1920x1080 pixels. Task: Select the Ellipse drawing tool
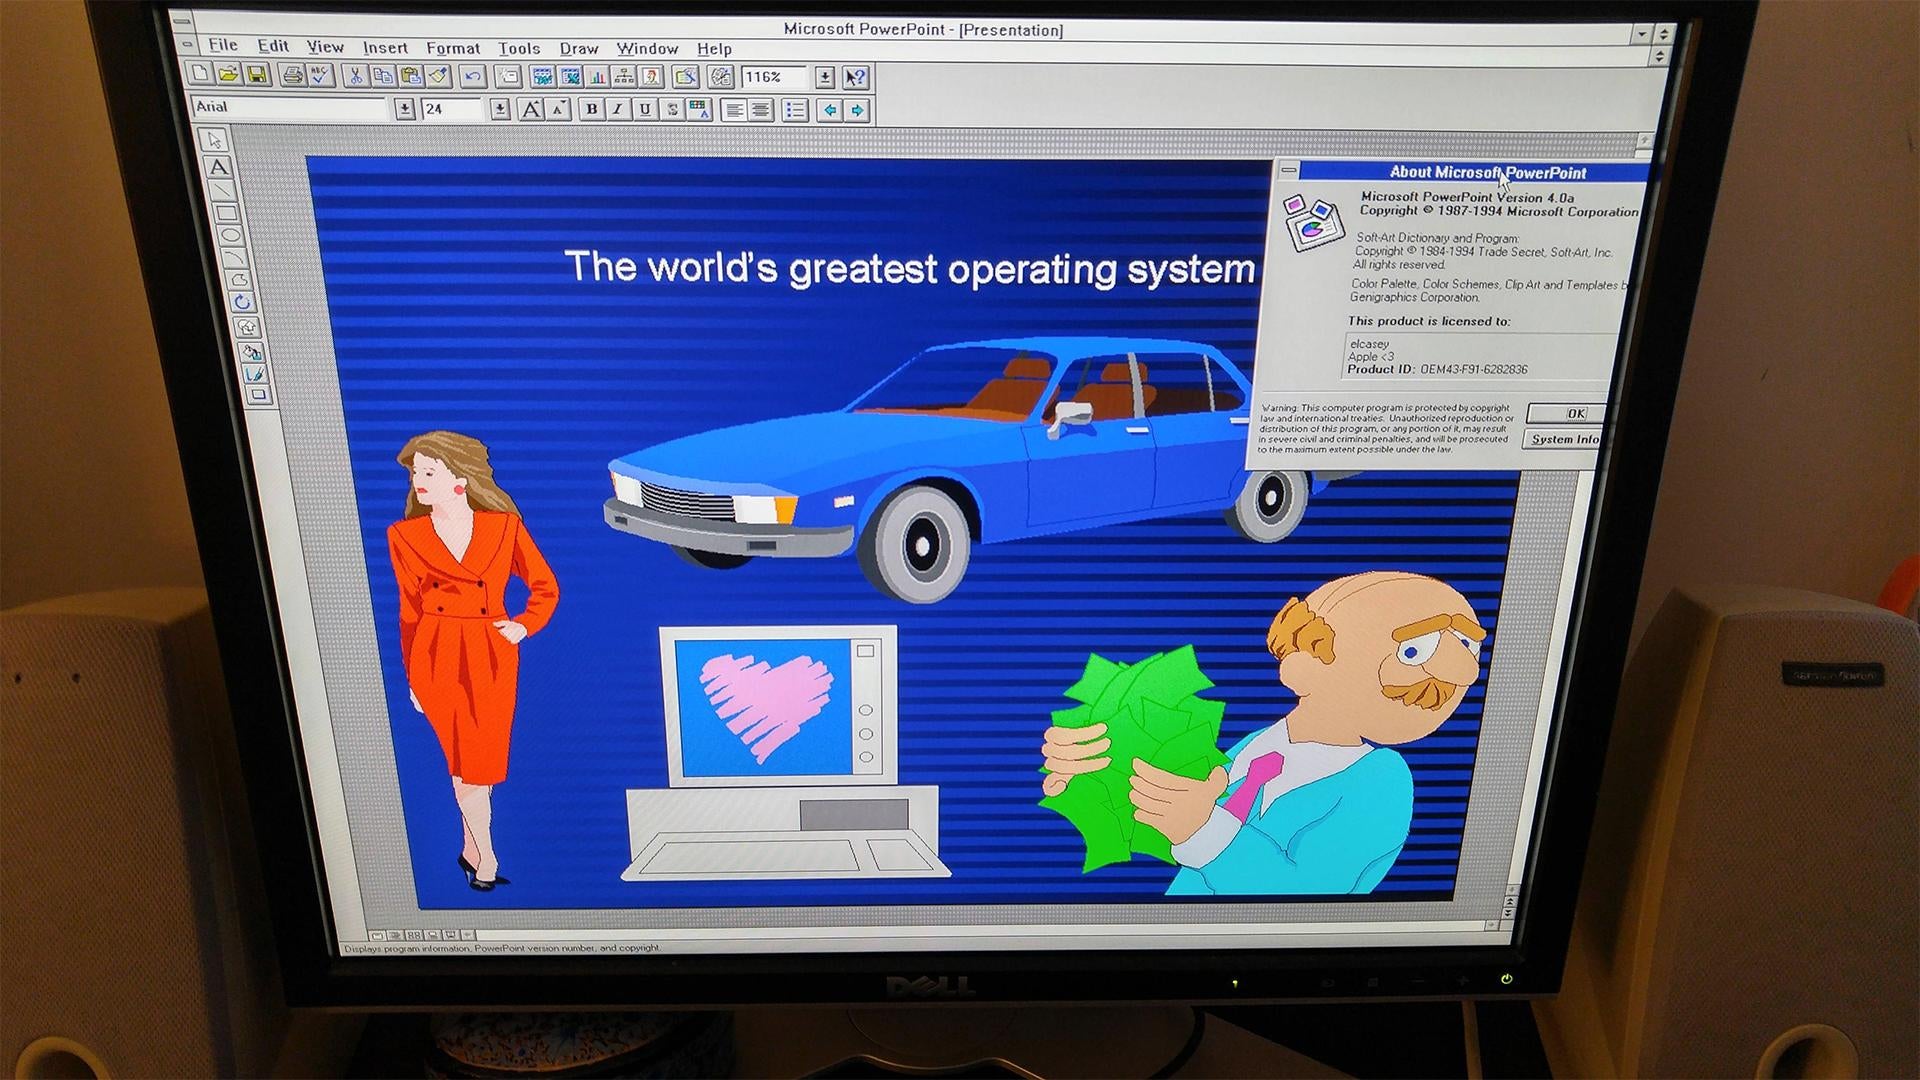[230, 236]
